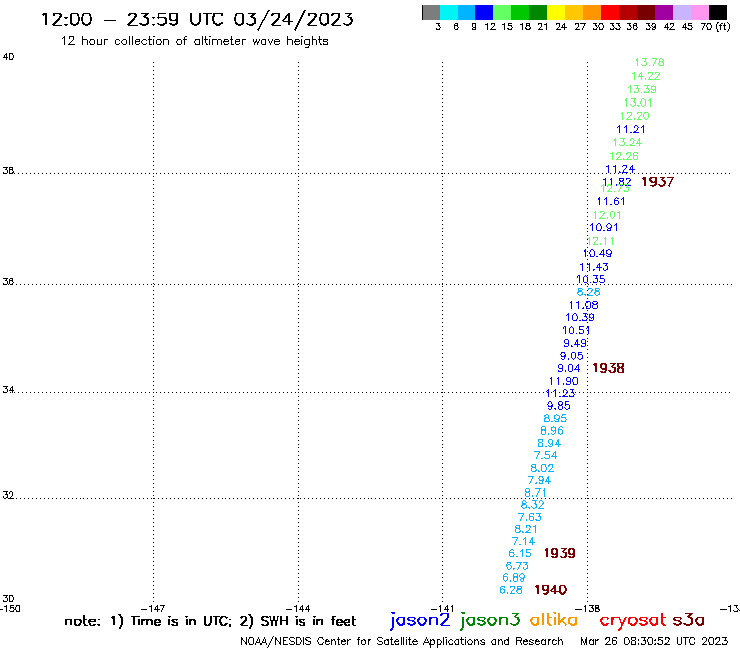Viewport: 740px width, 650px height.
Task: Click the 13.24 wave height reading
Action: pyautogui.click(x=627, y=143)
